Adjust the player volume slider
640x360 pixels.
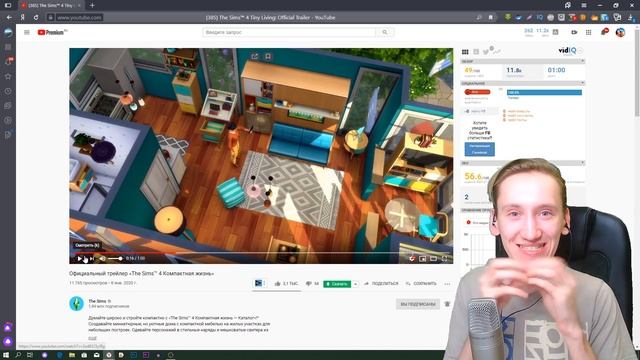pyautogui.click(x=115, y=258)
